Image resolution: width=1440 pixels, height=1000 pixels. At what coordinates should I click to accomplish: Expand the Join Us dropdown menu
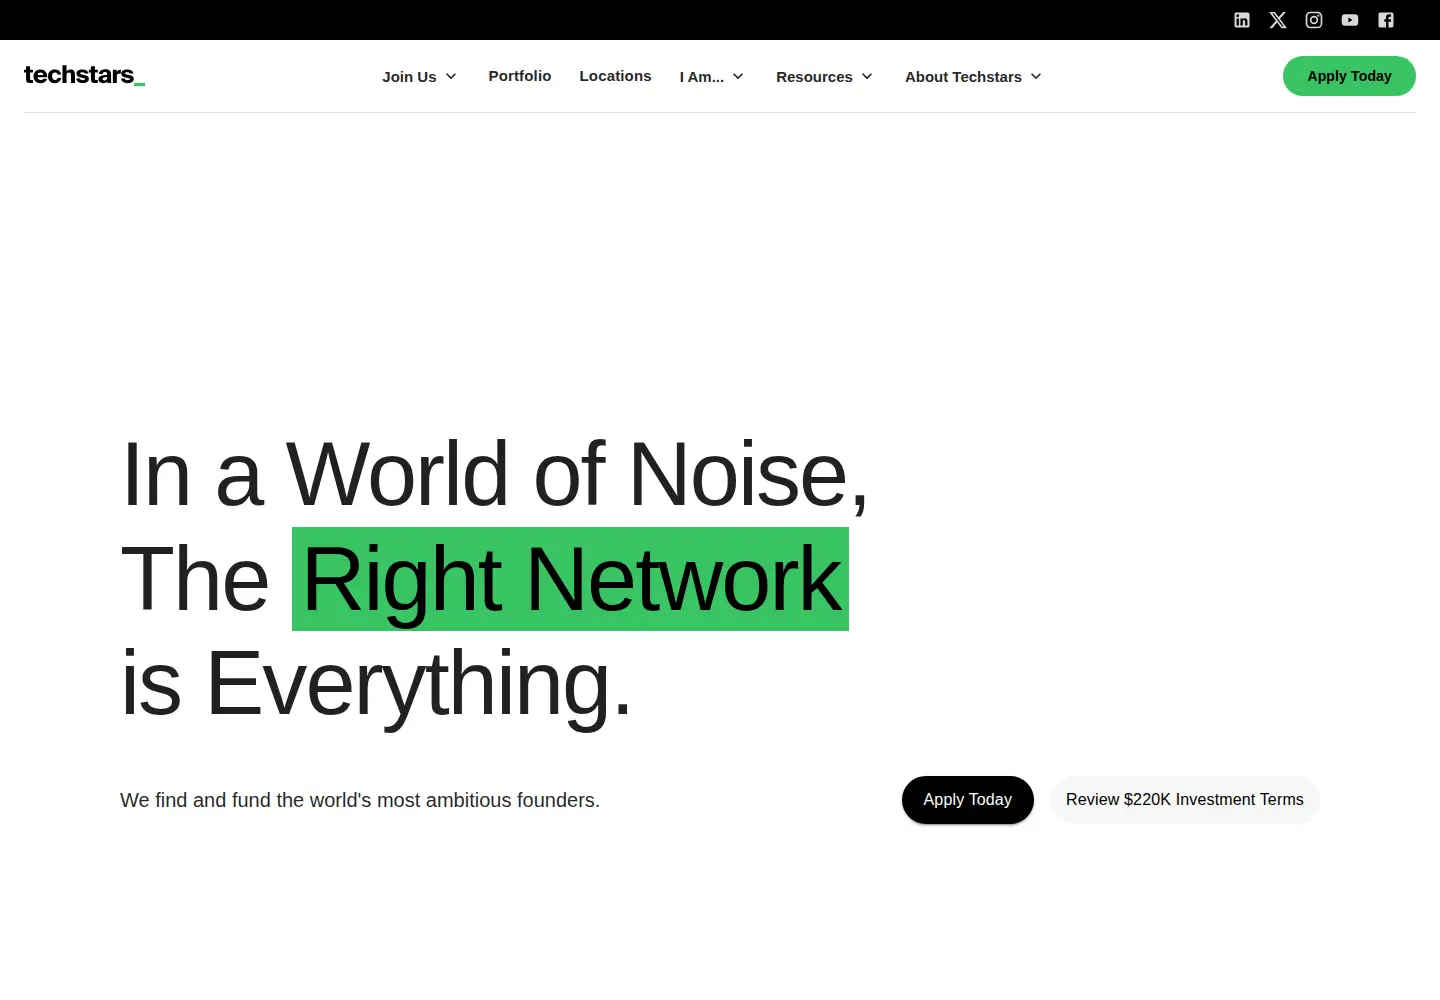point(420,77)
